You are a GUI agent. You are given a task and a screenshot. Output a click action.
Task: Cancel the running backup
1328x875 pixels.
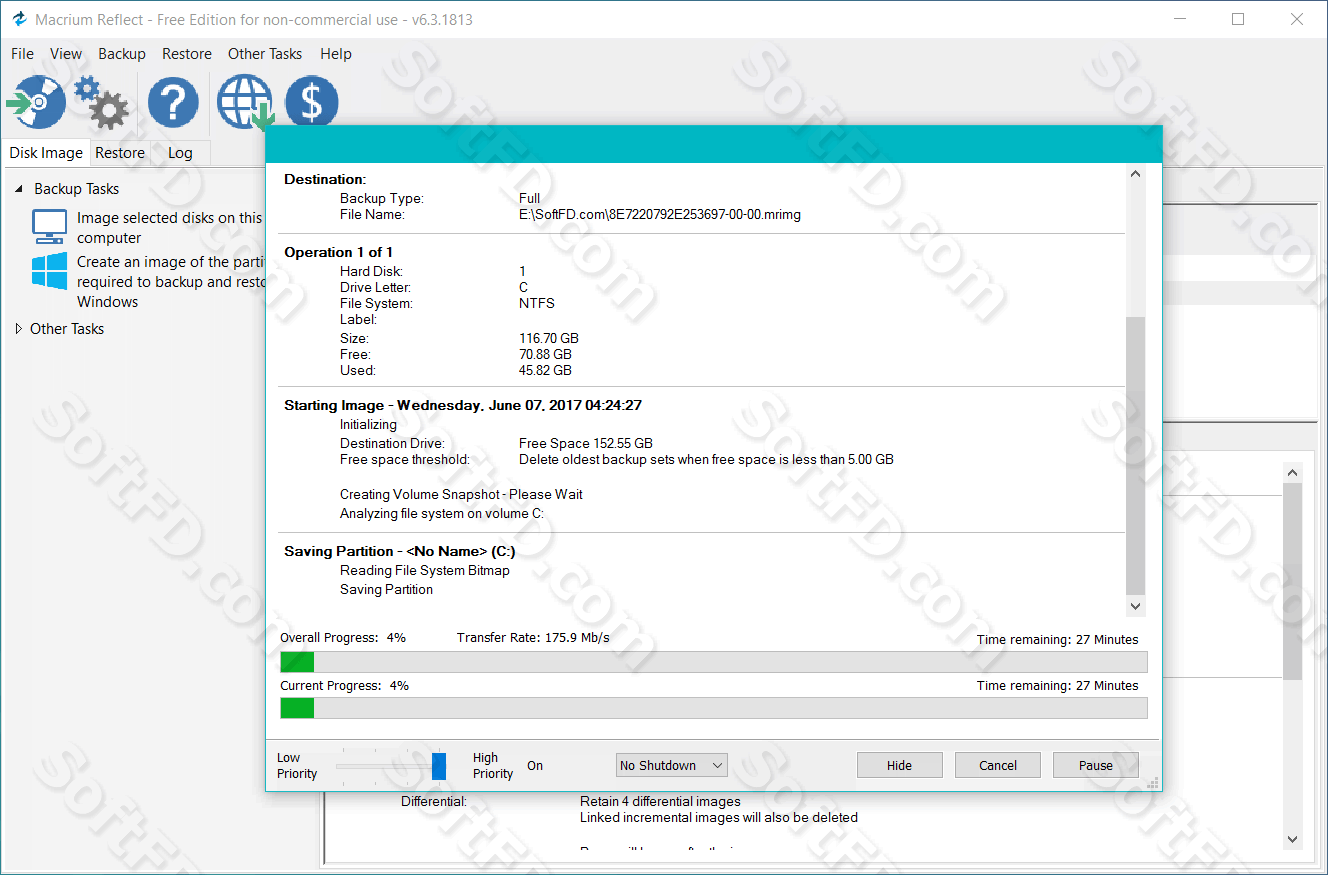tap(998, 765)
